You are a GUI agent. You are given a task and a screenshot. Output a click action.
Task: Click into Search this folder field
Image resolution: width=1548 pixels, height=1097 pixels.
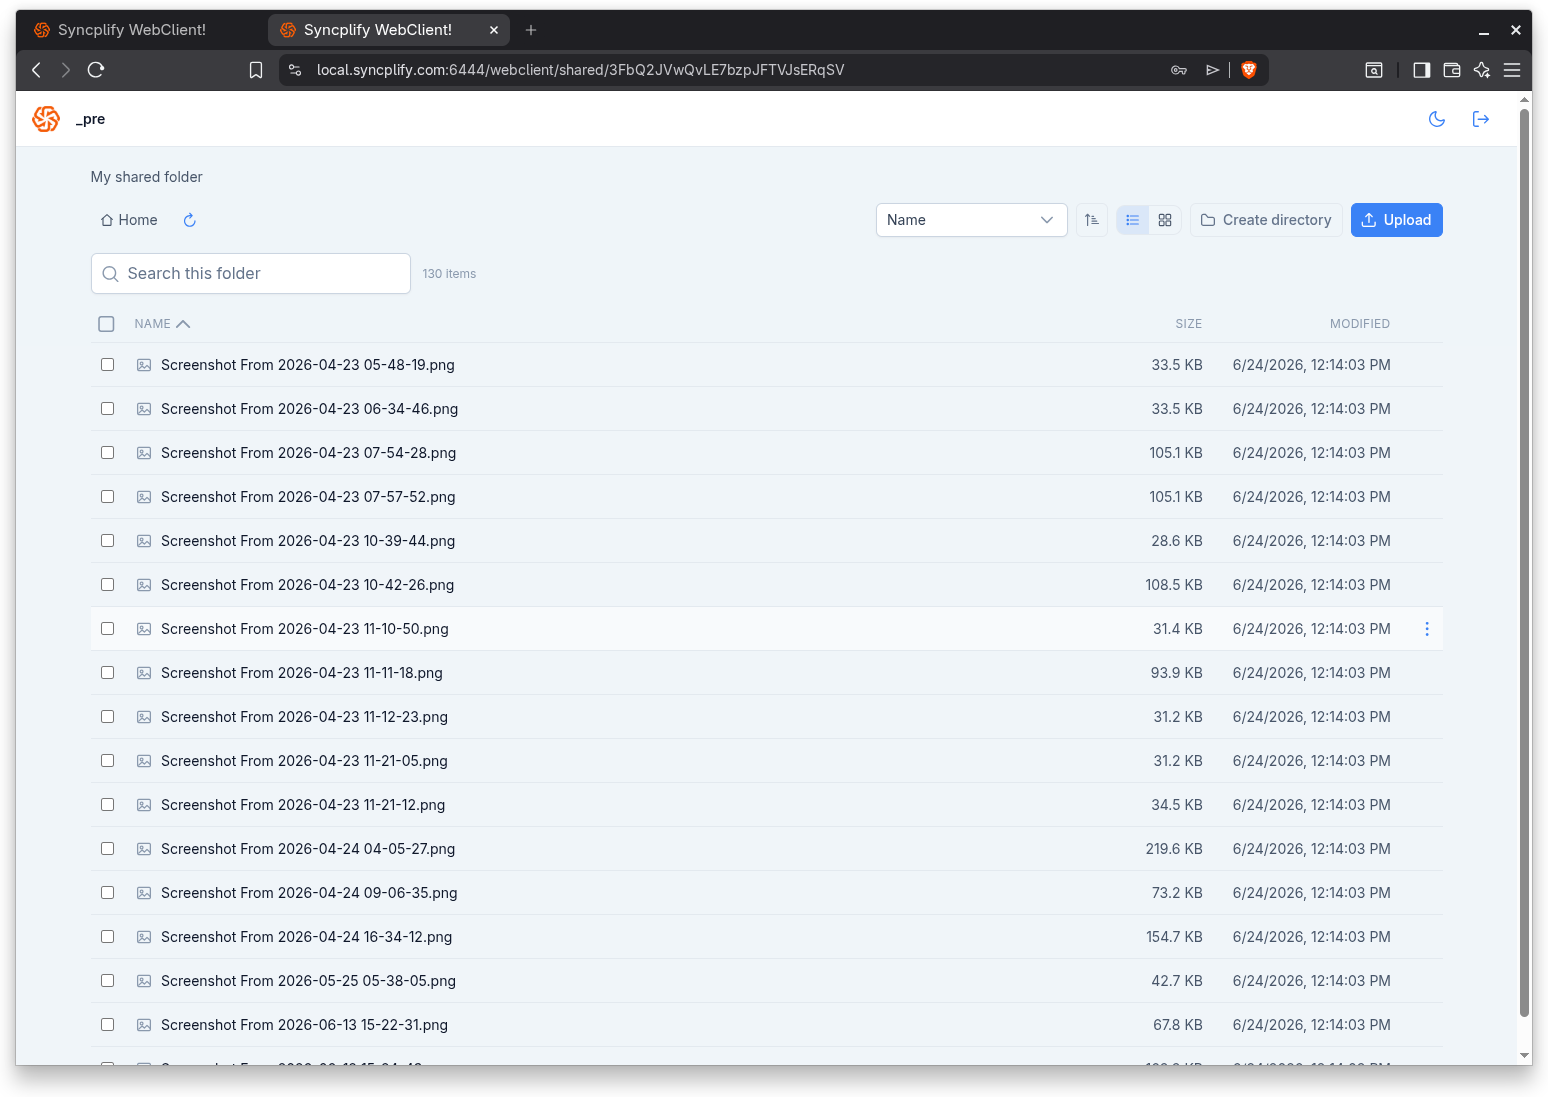pyautogui.click(x=251, y=274)
